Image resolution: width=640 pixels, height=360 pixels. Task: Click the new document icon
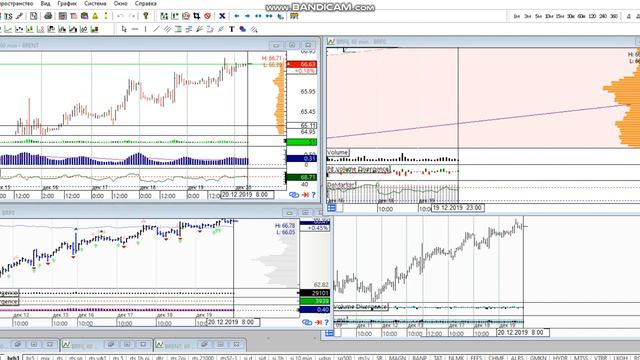tap(33, 16)
